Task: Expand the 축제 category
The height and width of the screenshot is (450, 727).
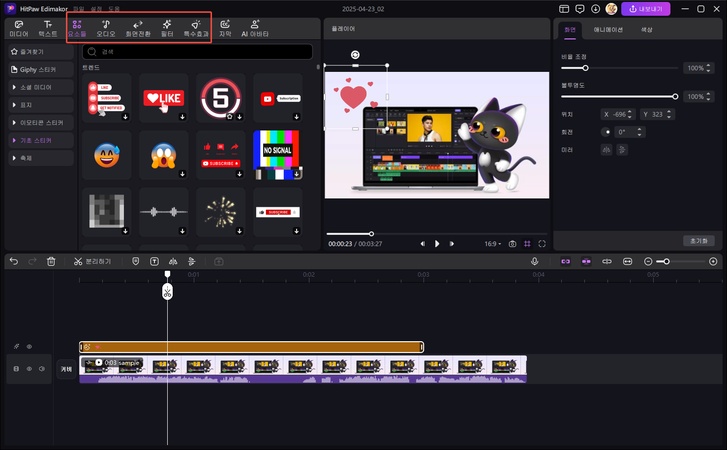Action: (41, 158)
